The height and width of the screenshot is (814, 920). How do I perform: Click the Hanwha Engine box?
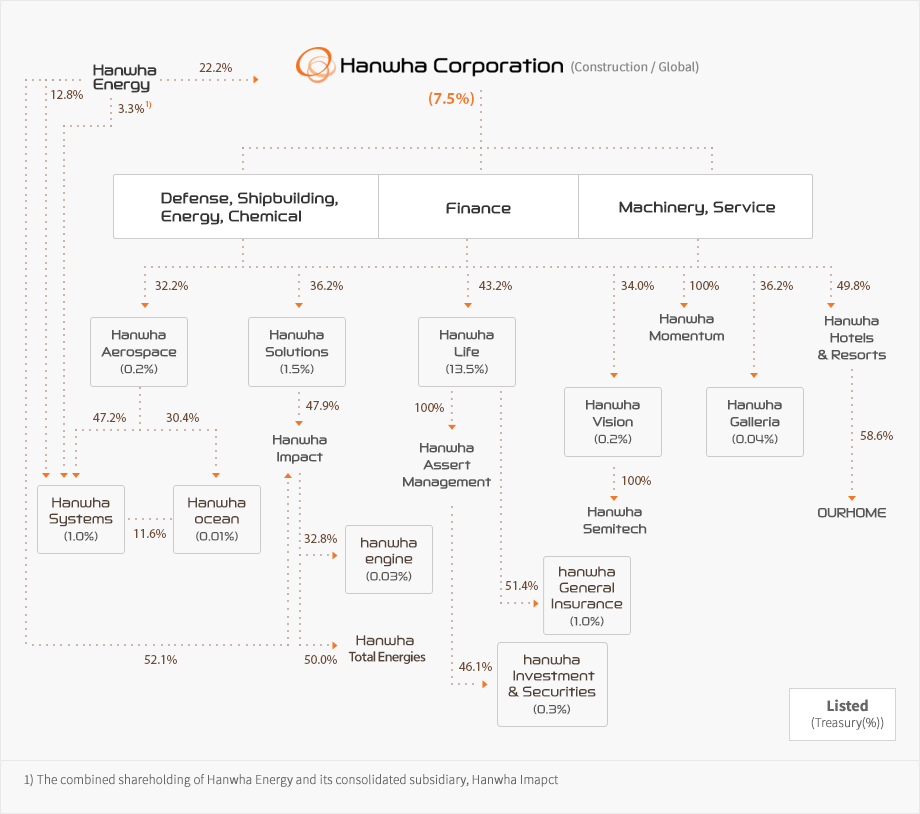coord(388,559)
